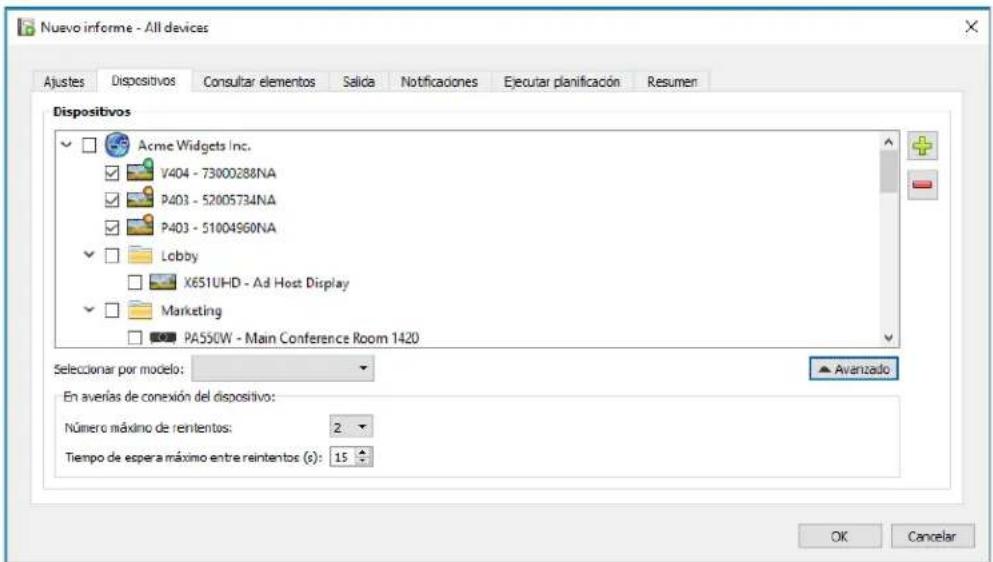Collapse the Marketing folder node
This screenshot has height=562, width=993.
[89, 310]
